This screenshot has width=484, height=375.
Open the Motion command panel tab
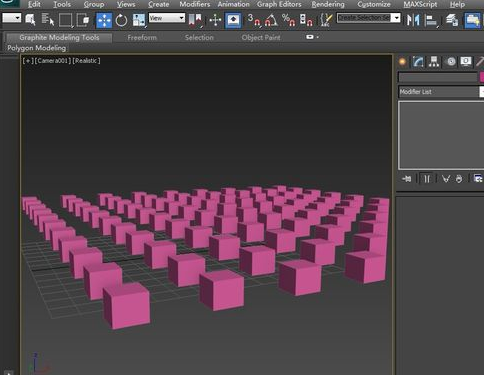(x=451, y=62)
